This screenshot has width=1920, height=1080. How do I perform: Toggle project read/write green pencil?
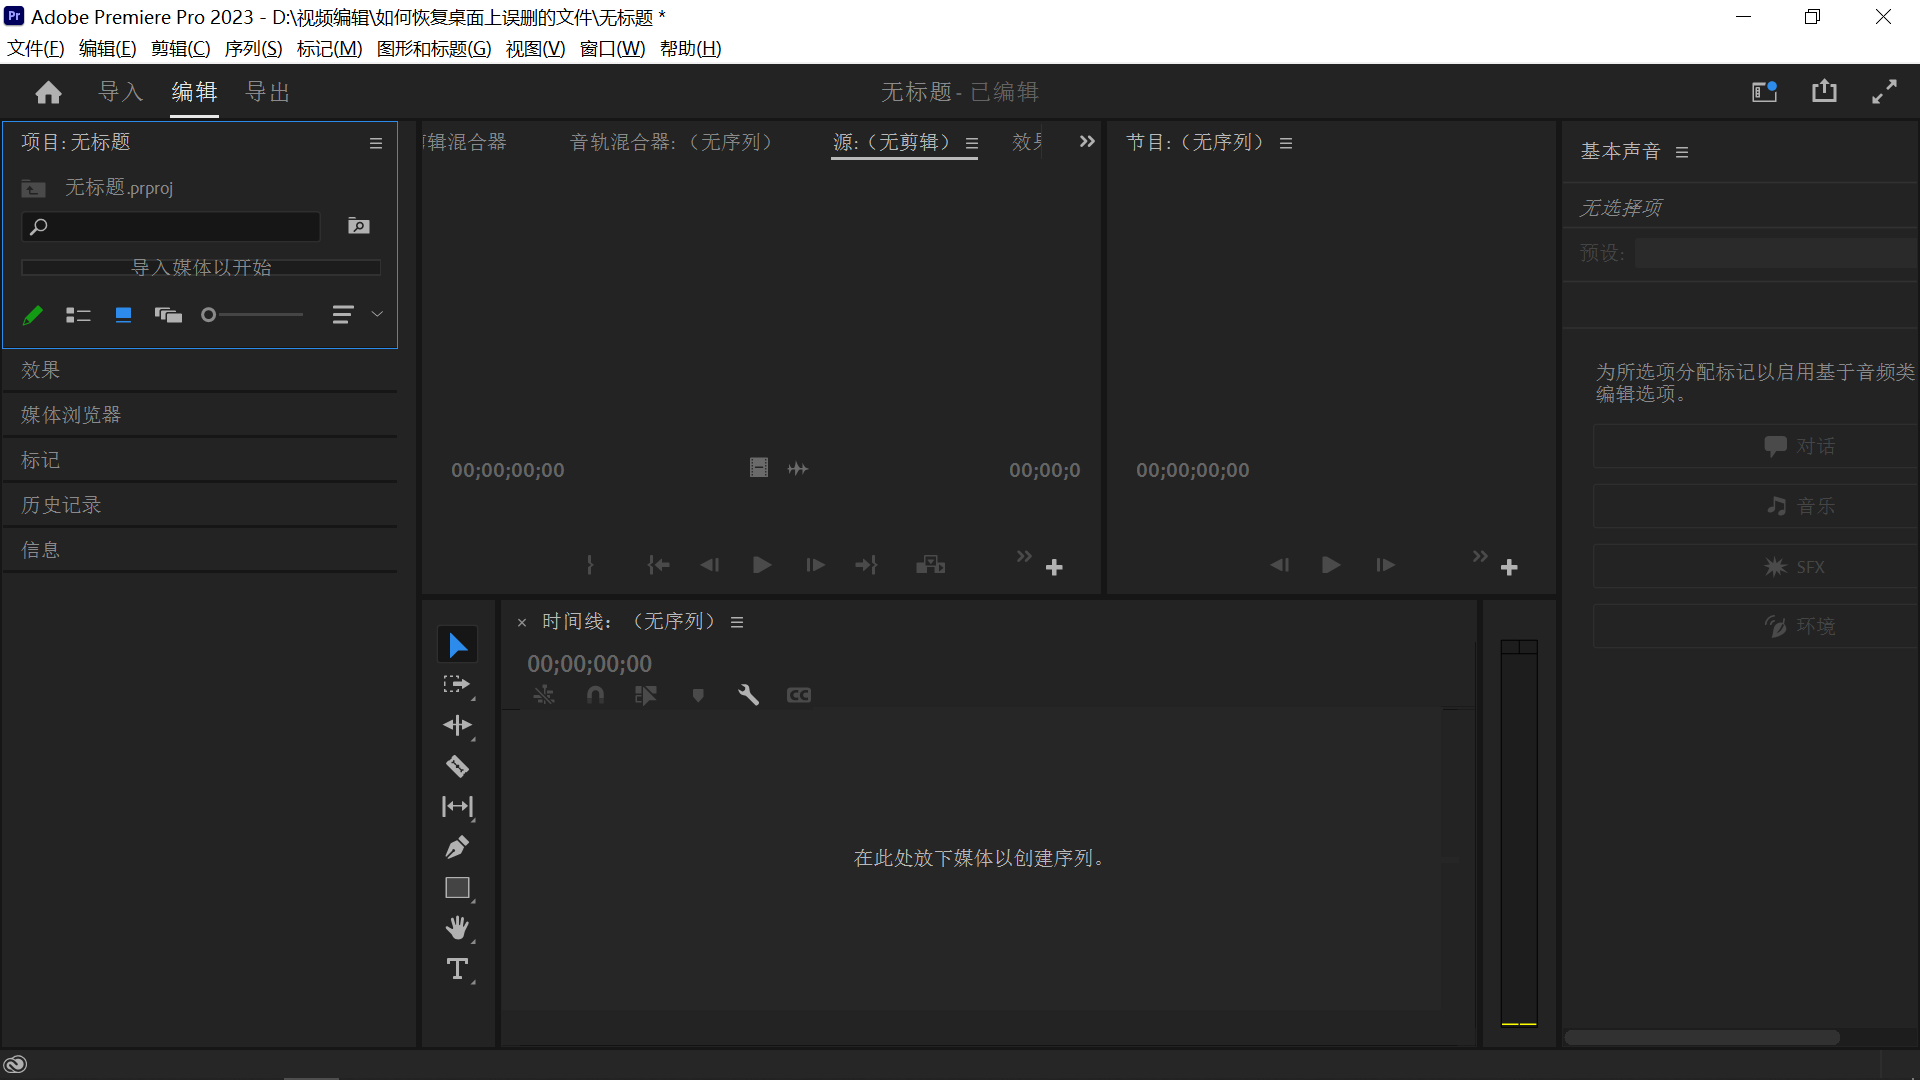[x=33, y=315]
